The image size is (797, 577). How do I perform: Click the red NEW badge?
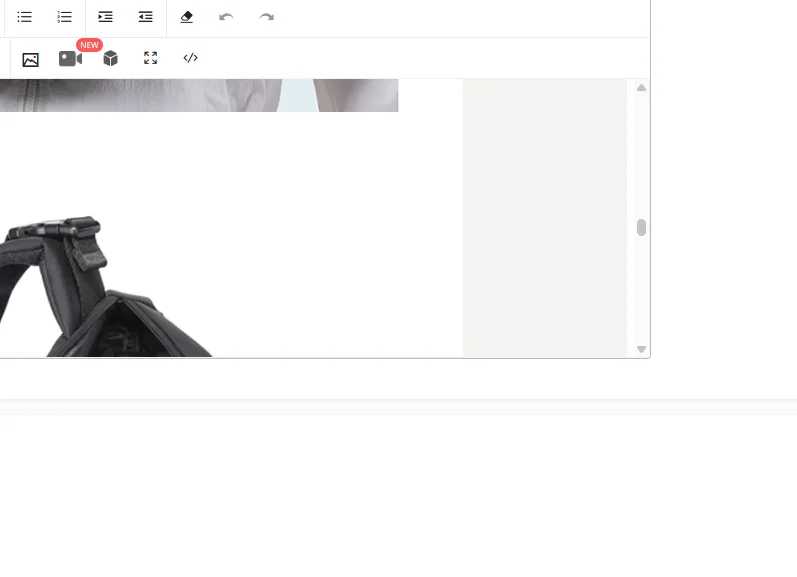[x=89, y=45]
